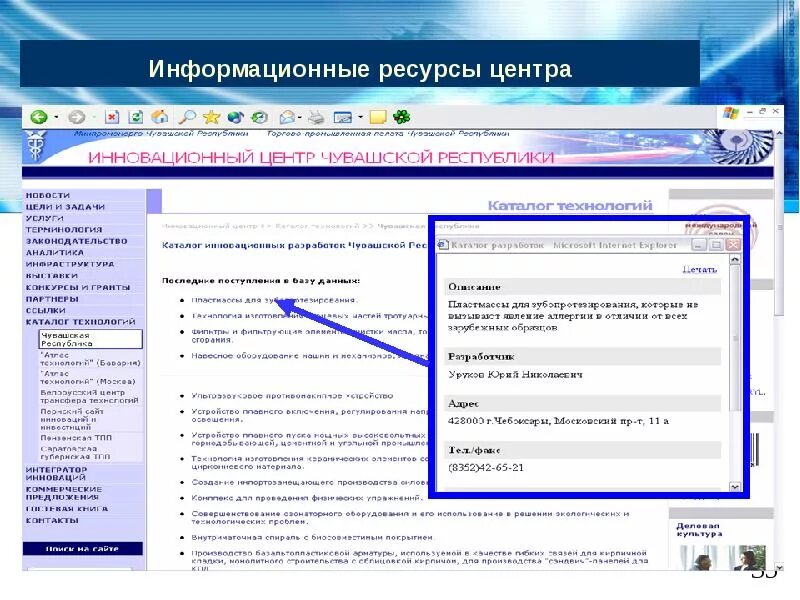Open Комплекс для проведения физических упражнений link

307,497
